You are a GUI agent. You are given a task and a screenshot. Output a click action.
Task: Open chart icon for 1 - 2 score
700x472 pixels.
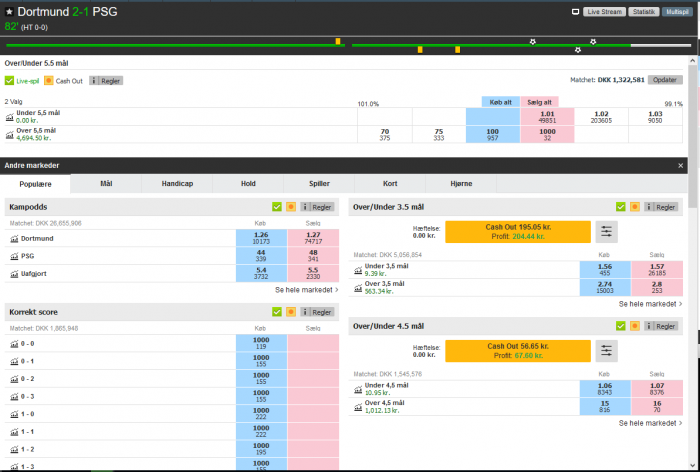(14, 450)
